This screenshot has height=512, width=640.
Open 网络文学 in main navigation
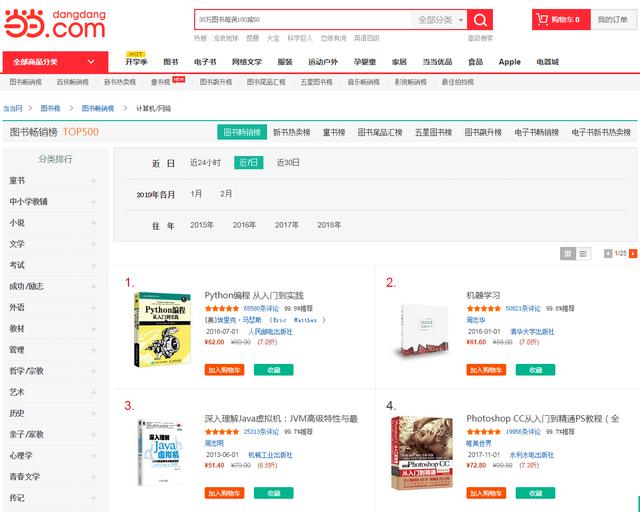coord(247,62)
